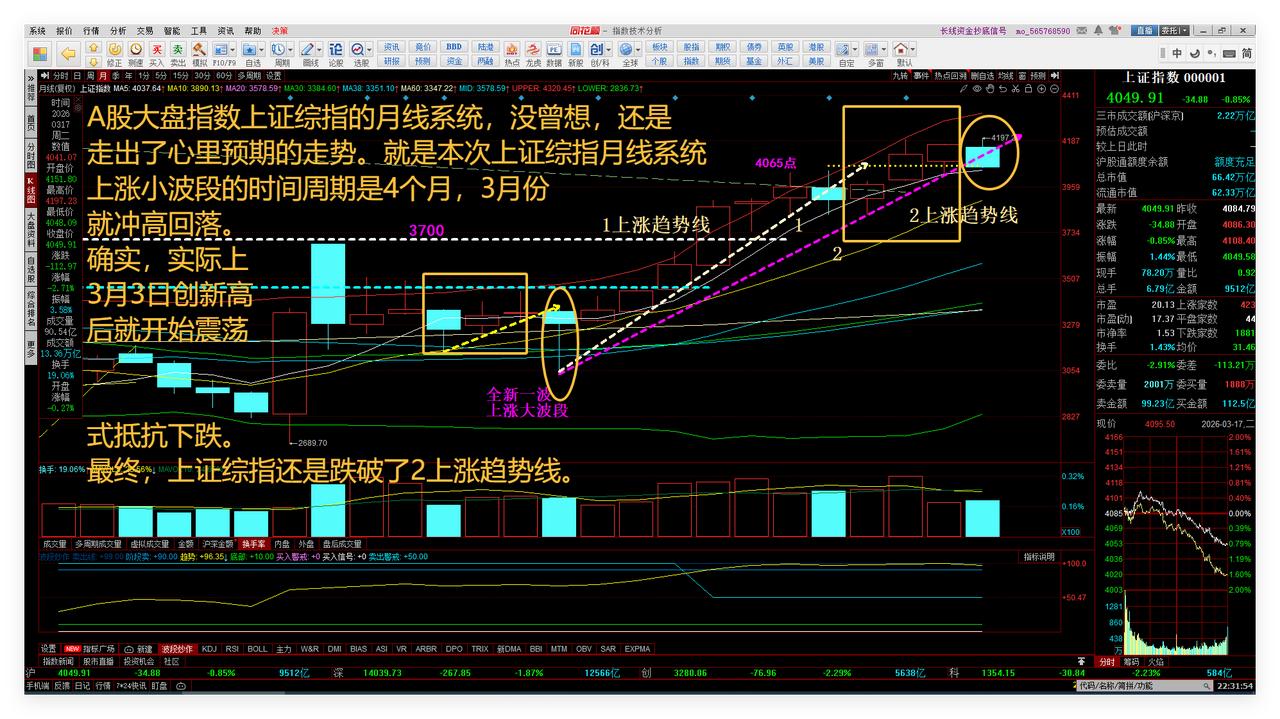Open the 系统 menu

[x=37, y=31]
